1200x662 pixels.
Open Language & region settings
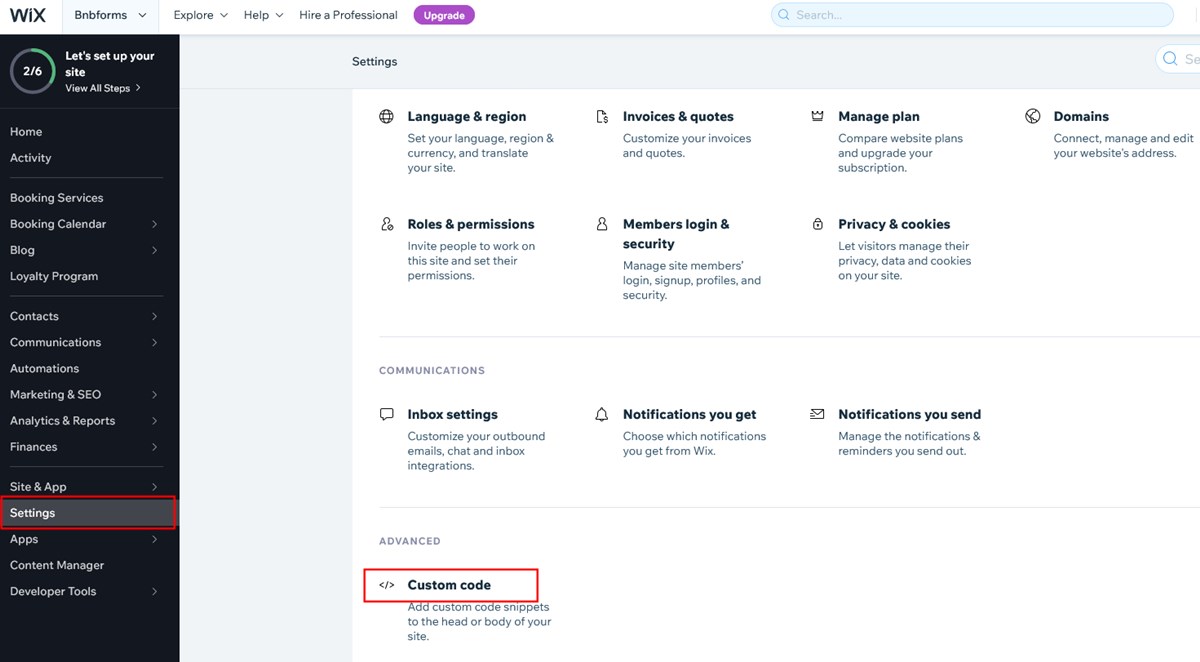466,116
